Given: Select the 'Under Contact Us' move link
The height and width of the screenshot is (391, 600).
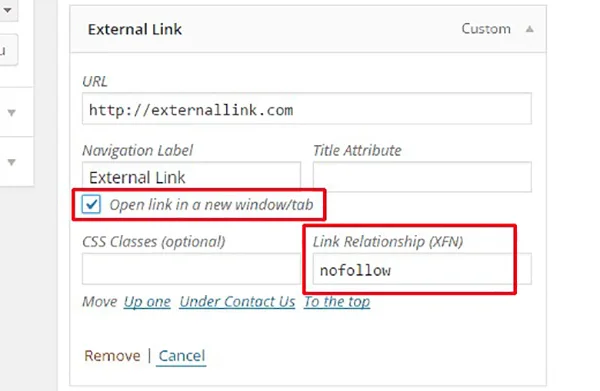Looking at the screenshot, I should [237, 302].
